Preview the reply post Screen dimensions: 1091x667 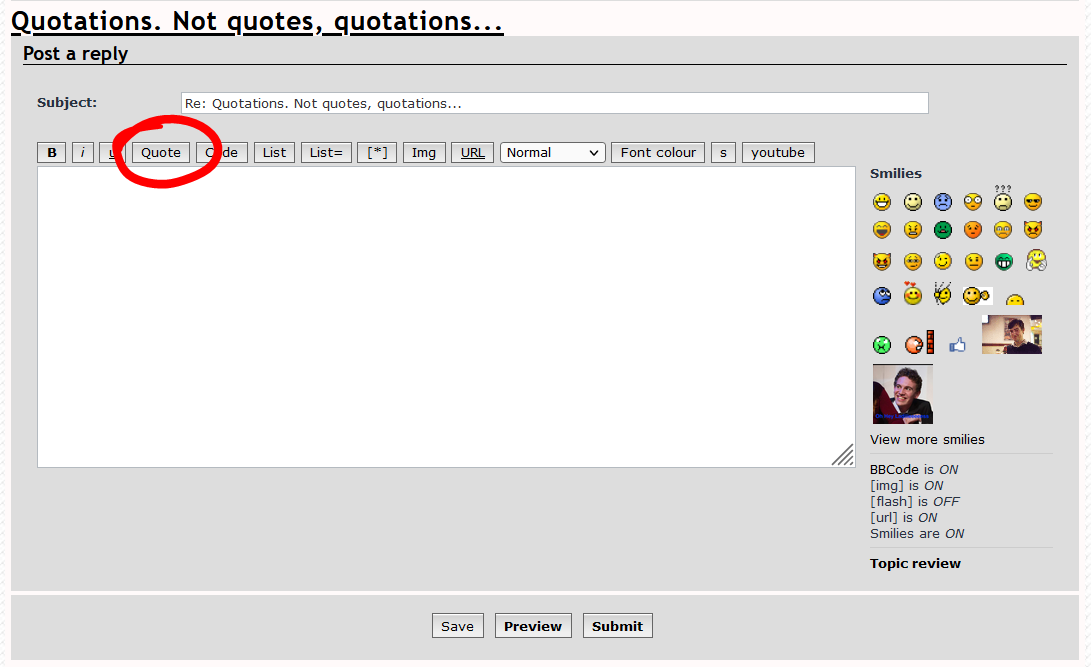[533, 626]
